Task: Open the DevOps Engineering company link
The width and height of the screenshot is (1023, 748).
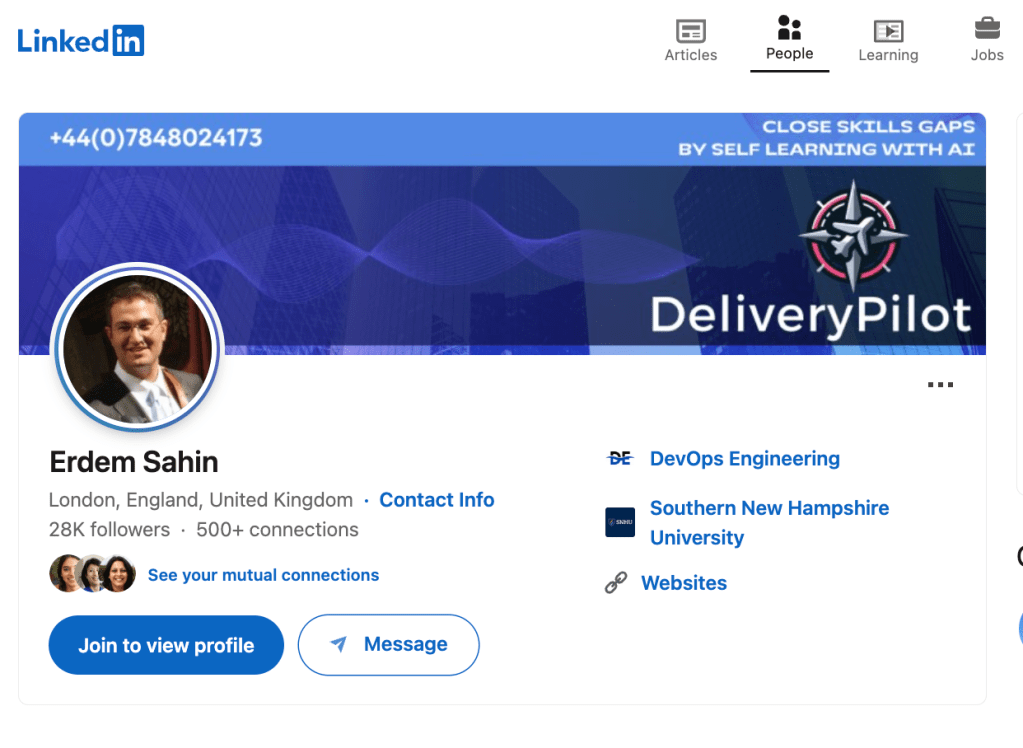Action: pyautogui.click(x=744, y=459)
